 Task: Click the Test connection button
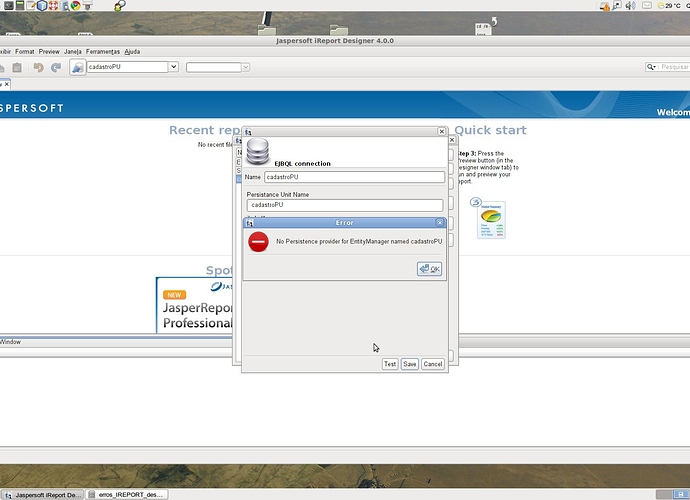click(x=390, y=364)
